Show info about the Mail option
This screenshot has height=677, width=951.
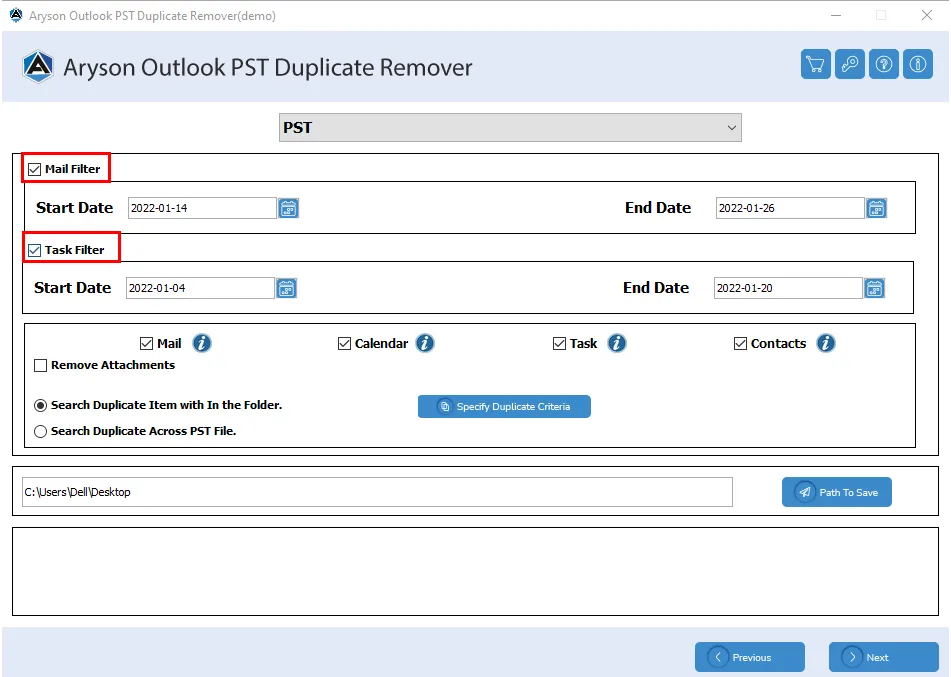click(202, 343)
